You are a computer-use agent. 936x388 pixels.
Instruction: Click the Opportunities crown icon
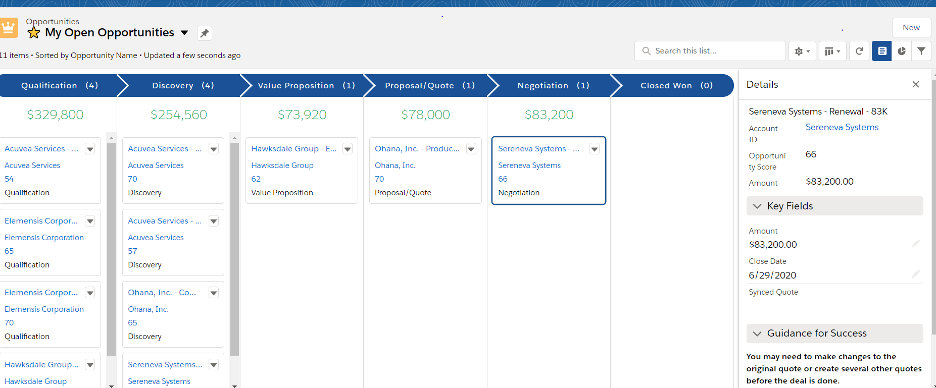click(x=8, y=27)
